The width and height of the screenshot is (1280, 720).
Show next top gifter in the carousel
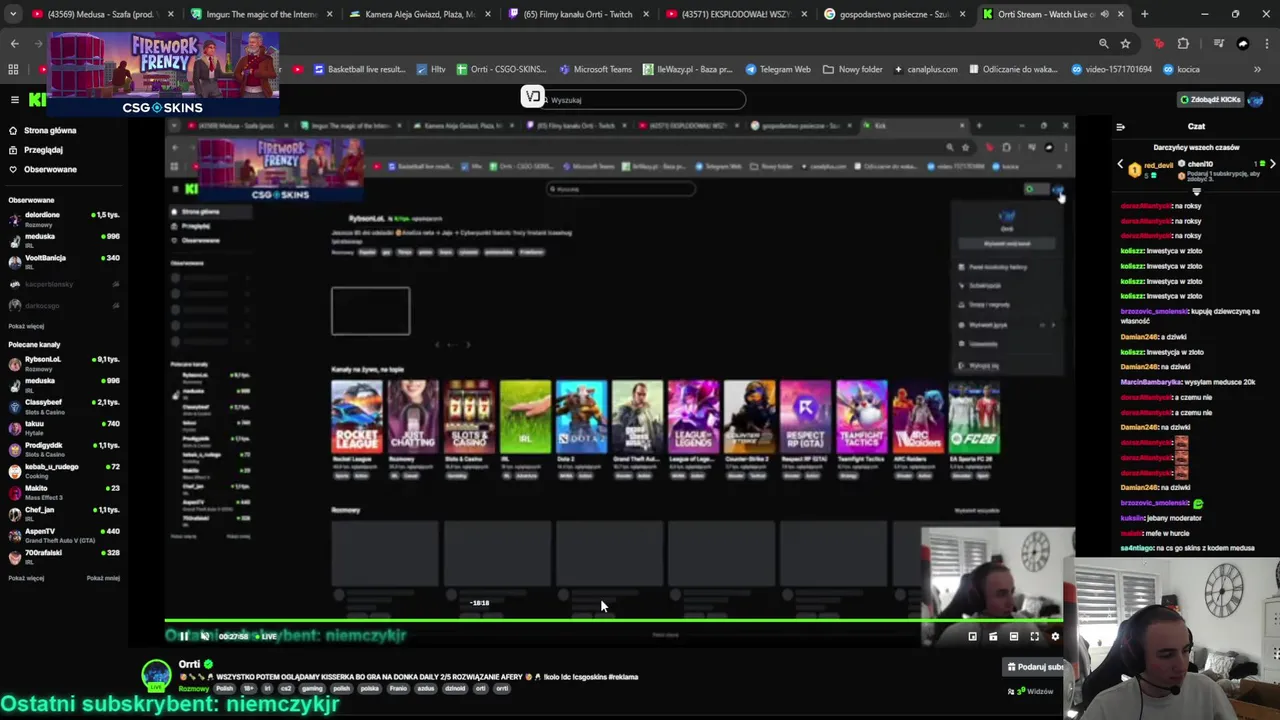pos(1272,164)
